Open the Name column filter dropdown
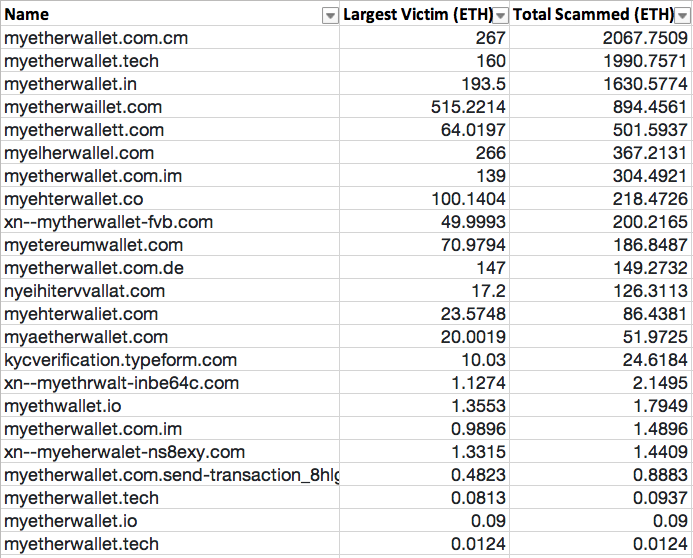The width and height of the screenshot is (693, 558). pos(329,16)
